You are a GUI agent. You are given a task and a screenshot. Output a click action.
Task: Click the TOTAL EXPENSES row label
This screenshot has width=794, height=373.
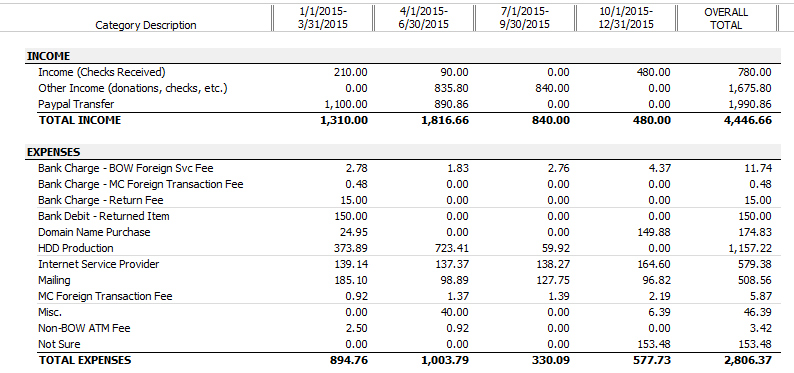click(85, 360)
